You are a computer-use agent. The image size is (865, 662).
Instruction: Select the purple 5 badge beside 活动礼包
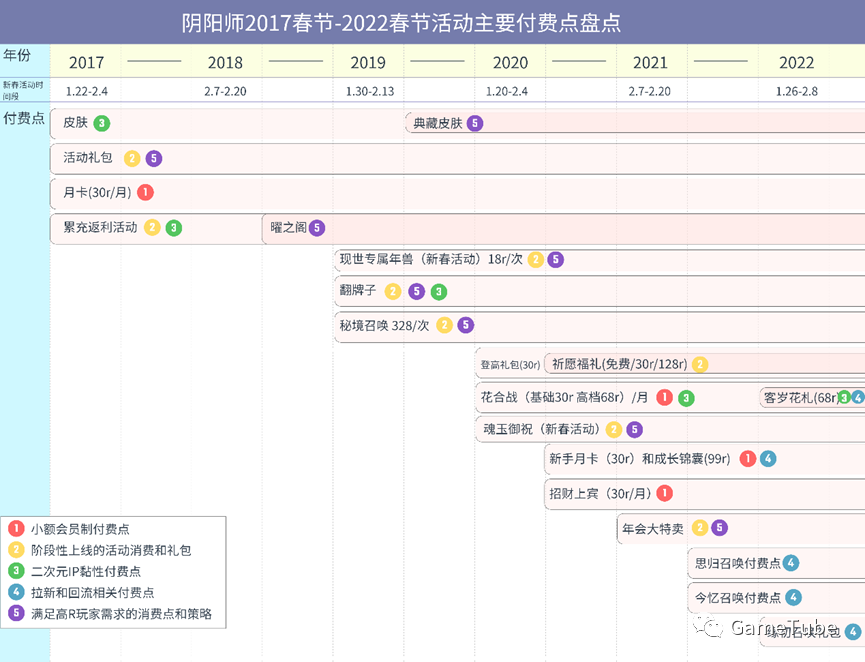click(154, 158)
